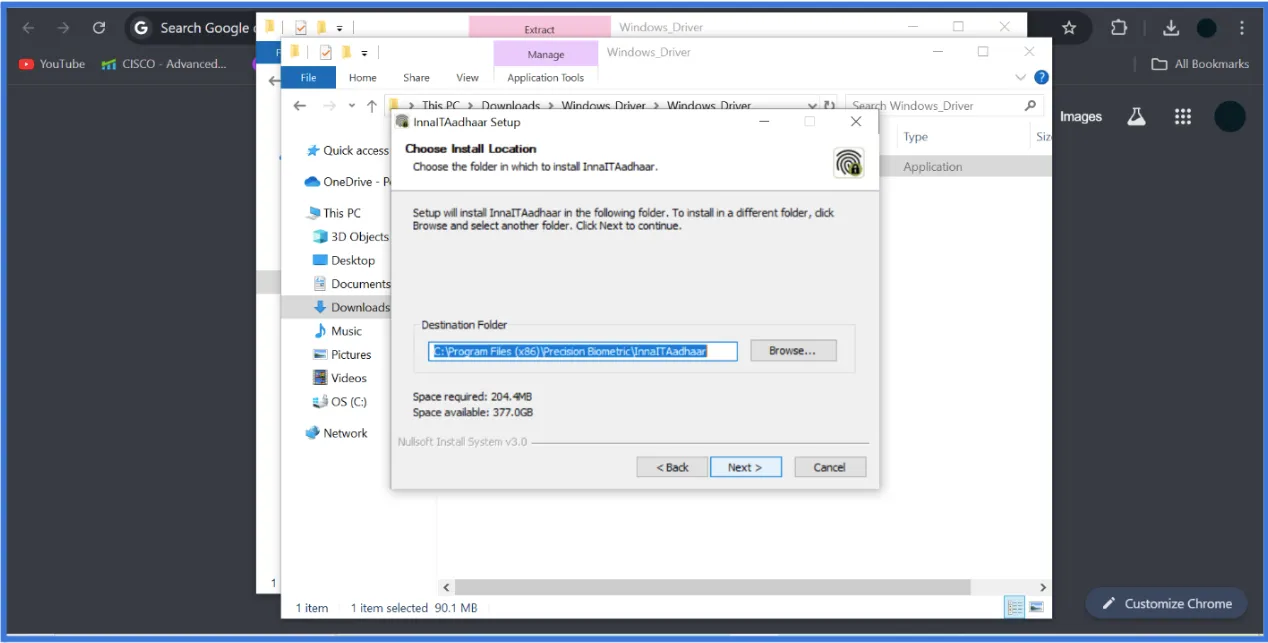Image resolution: width=1268 pixels, height=643 pixels.
Task: Open the CISCO - Advanced bookmark
Action: tap(164, 64)
